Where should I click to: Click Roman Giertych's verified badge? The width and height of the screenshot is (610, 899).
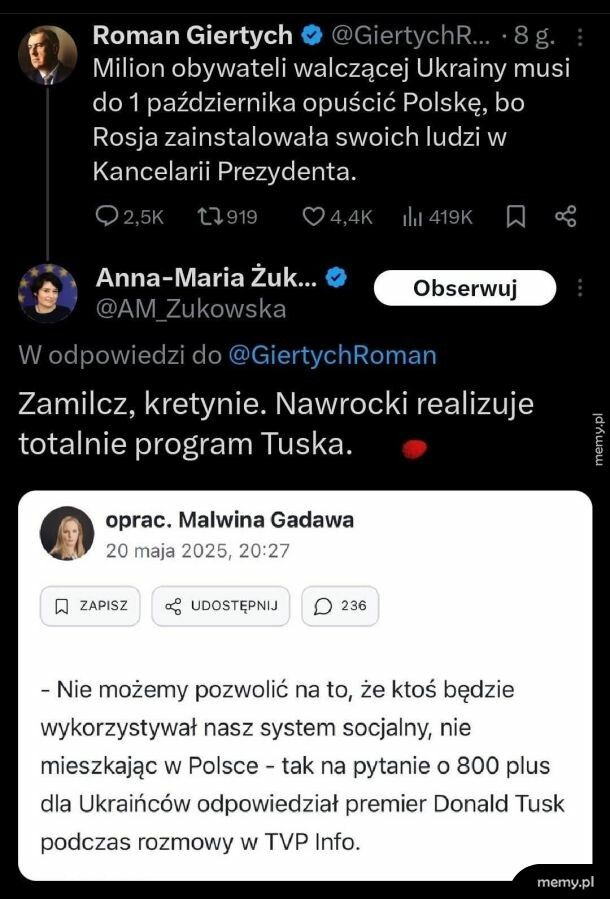(x=312, y=36)
